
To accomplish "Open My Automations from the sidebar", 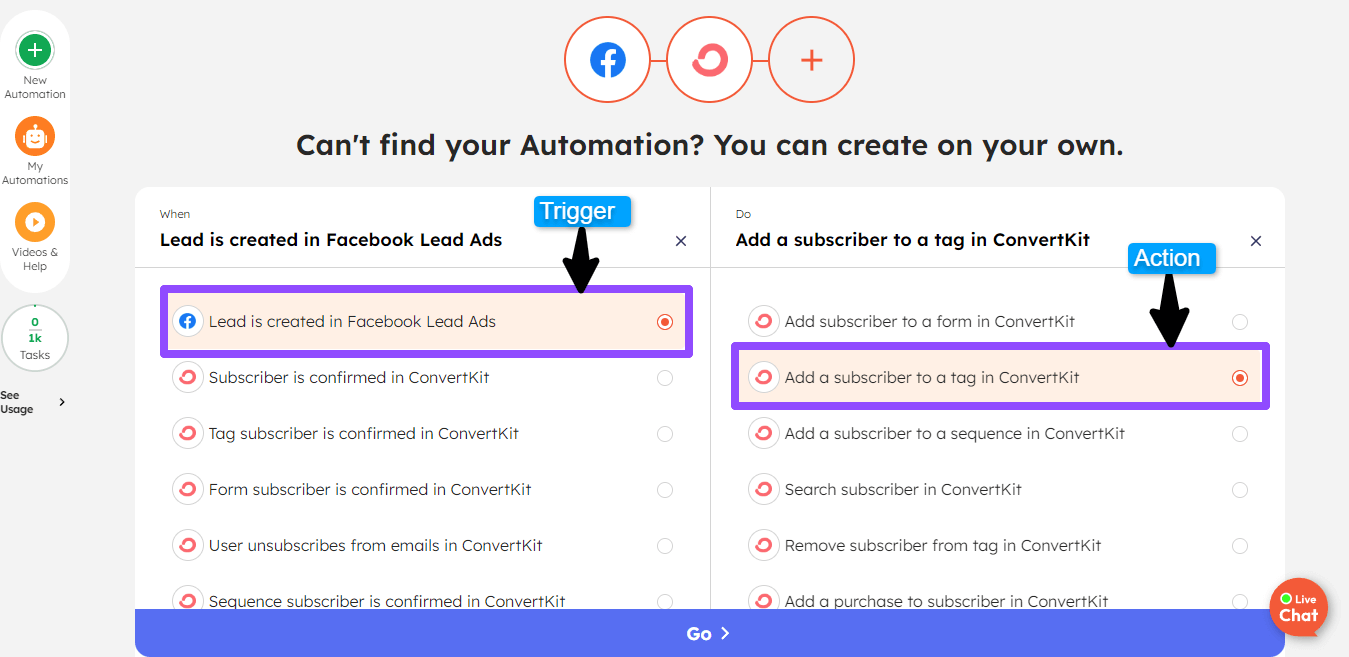I will coord(35,137).
